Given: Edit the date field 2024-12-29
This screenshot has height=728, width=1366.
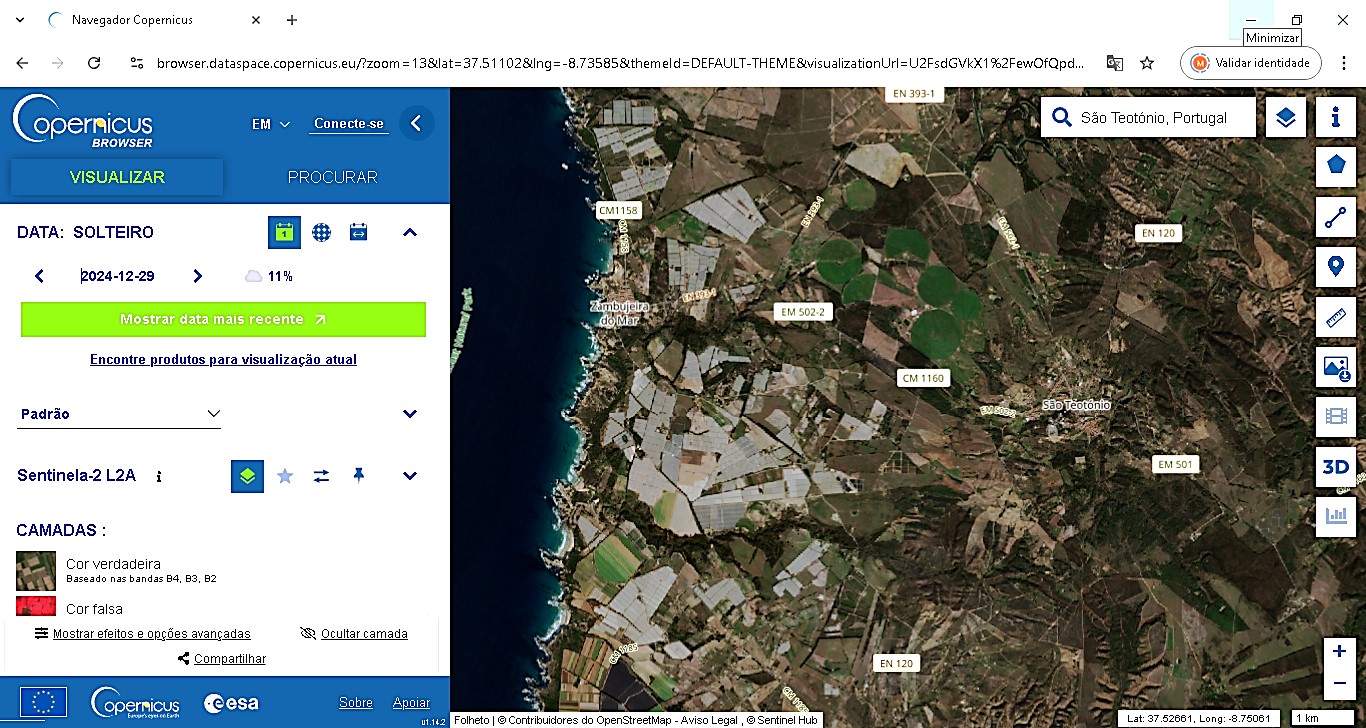Looking at the screenshot, I should pyautogui.click(x=118, y=276).
